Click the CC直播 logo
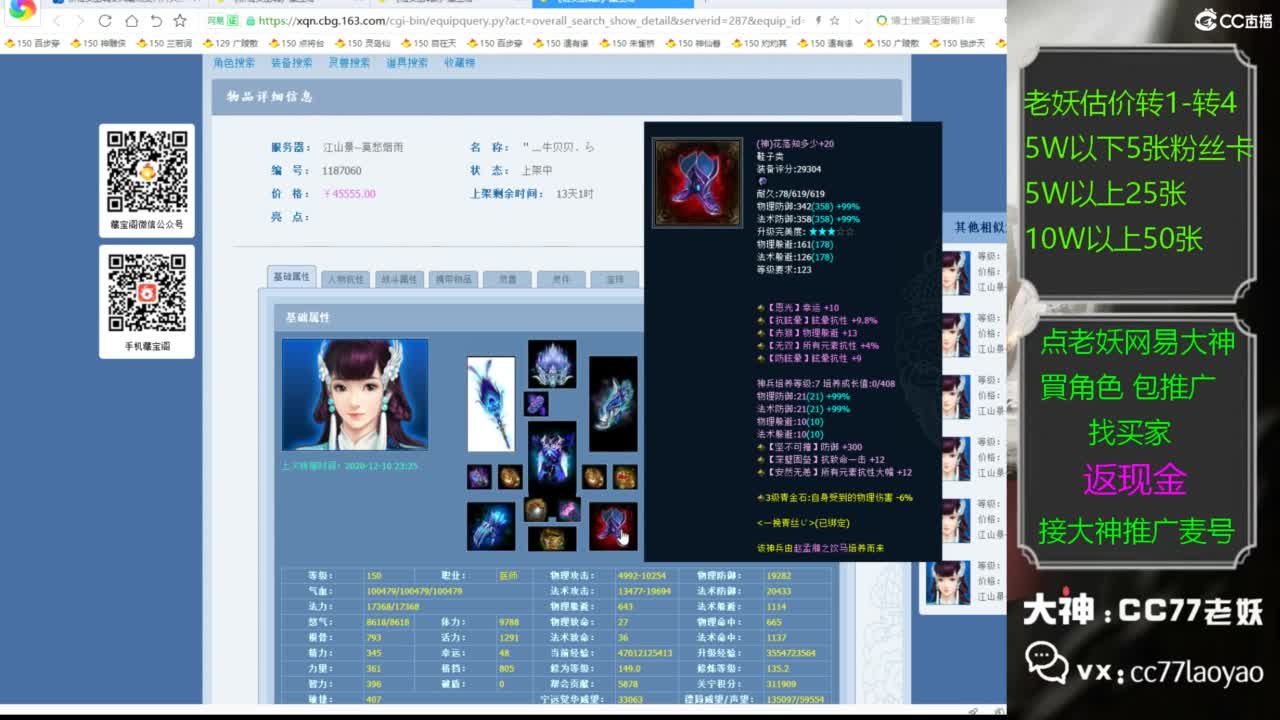This screenshot has height=720, width=1280. [x=1234, y=20]
